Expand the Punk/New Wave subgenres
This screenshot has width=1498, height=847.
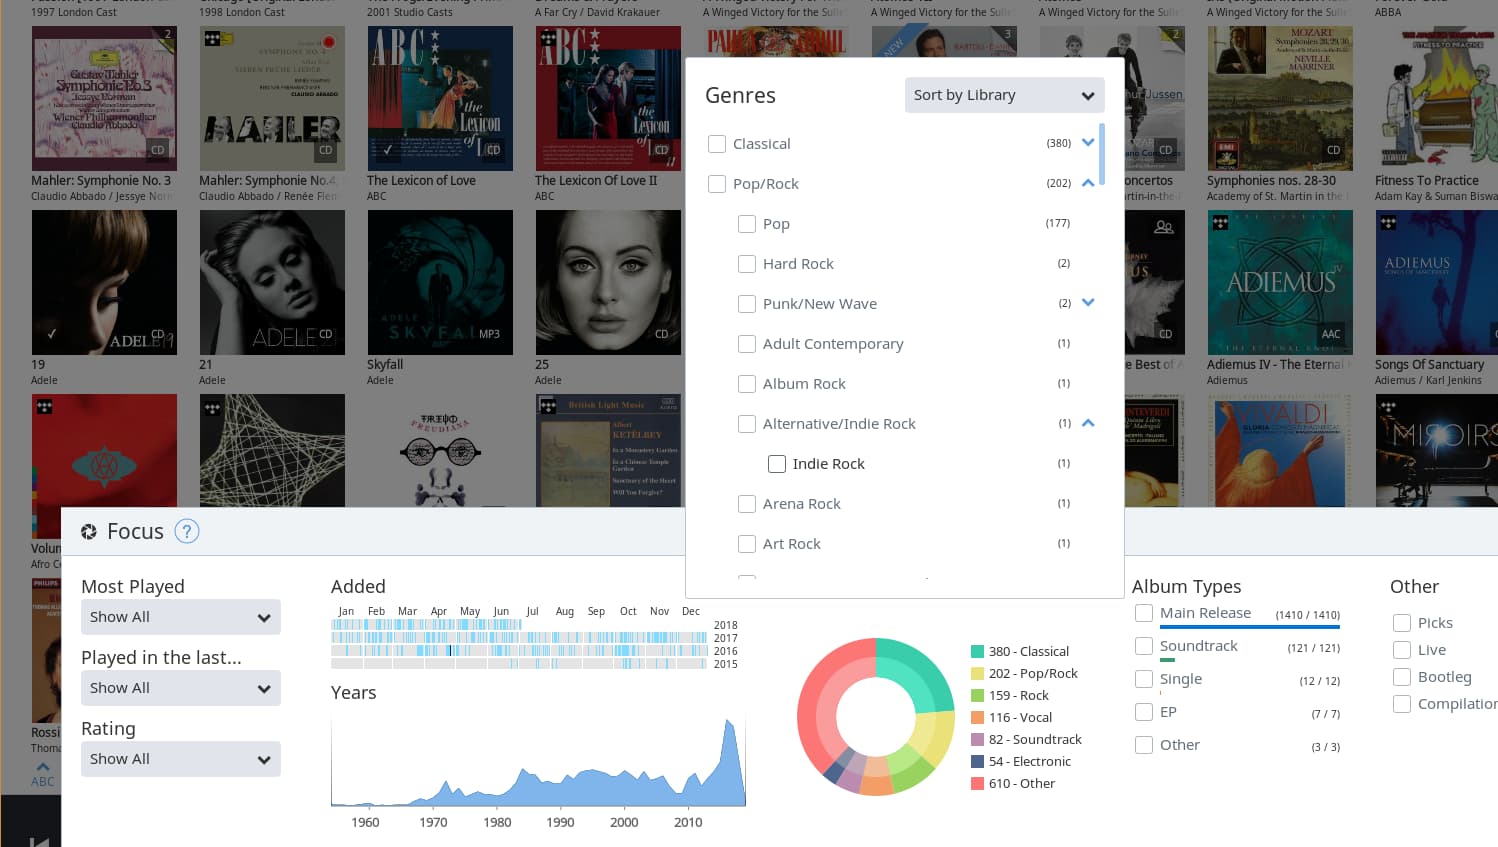1088,303
